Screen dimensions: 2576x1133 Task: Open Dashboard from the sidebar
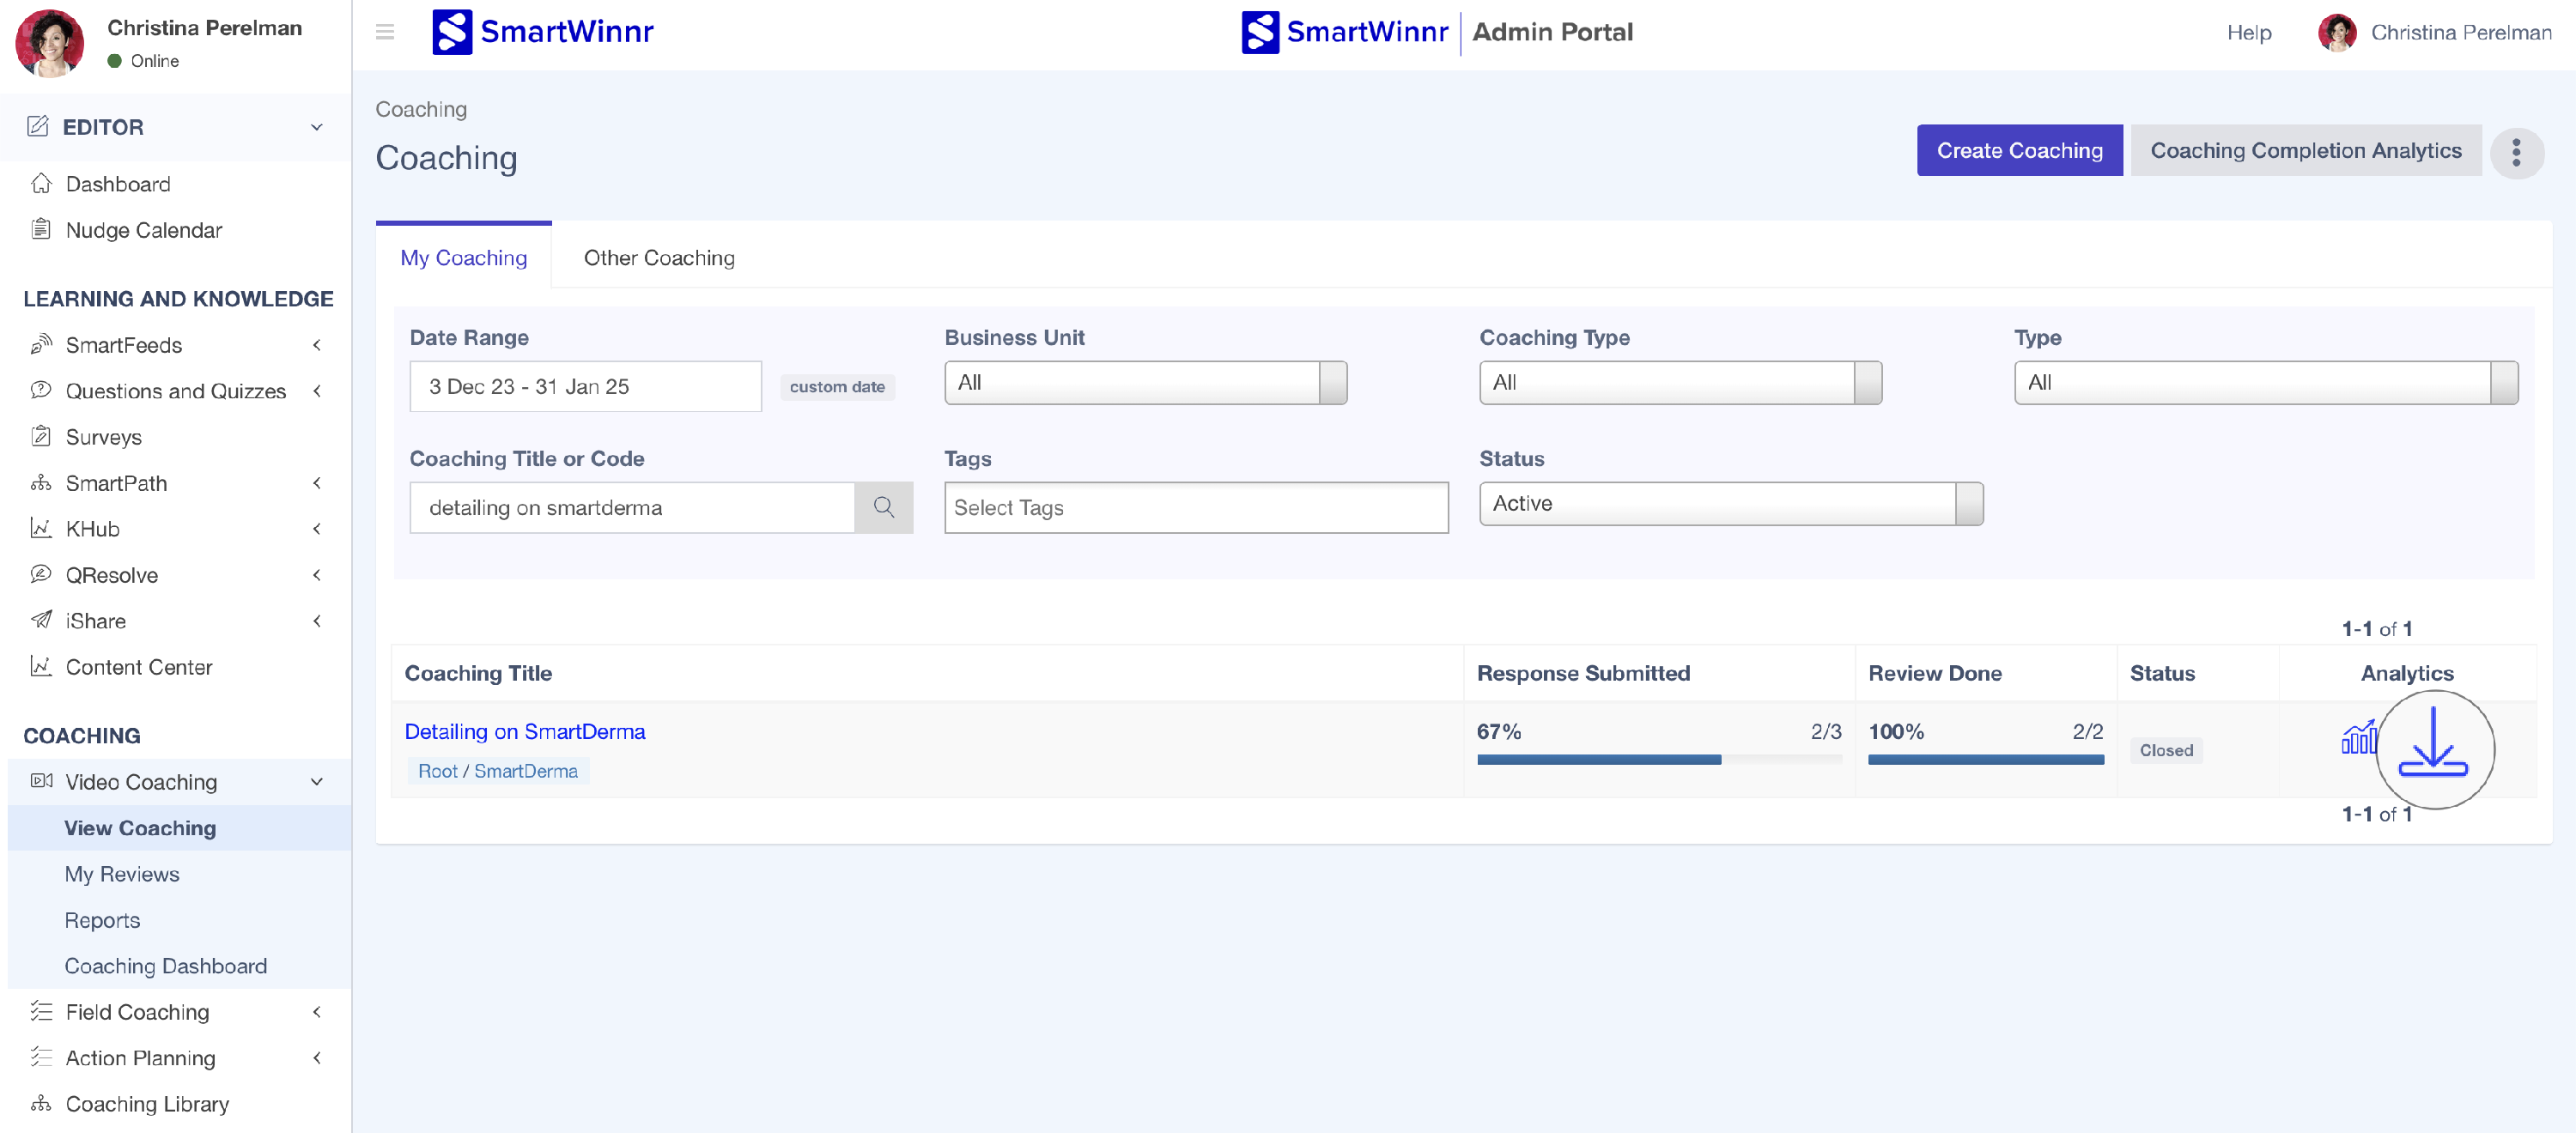pyautogui.click(x=118, y=184)
